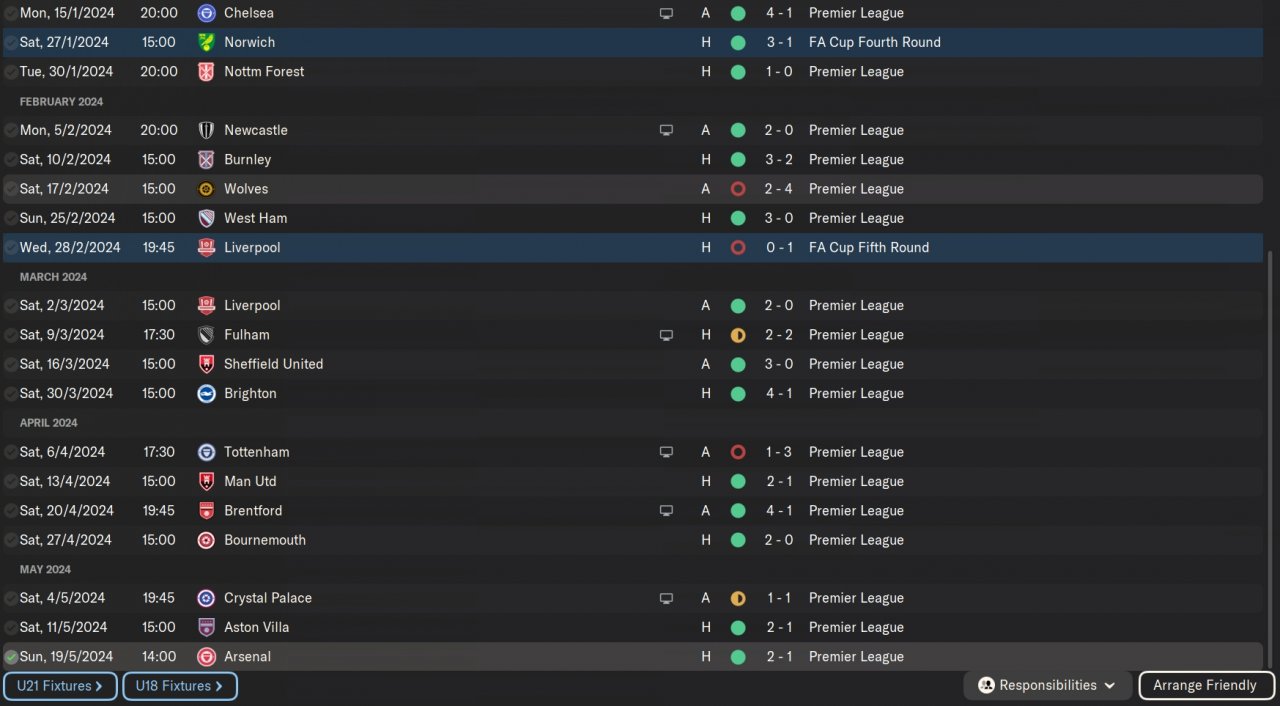Click red loss indicator on Wolves match
This screenshot has height=706, width=1280.
coord(738,189)
